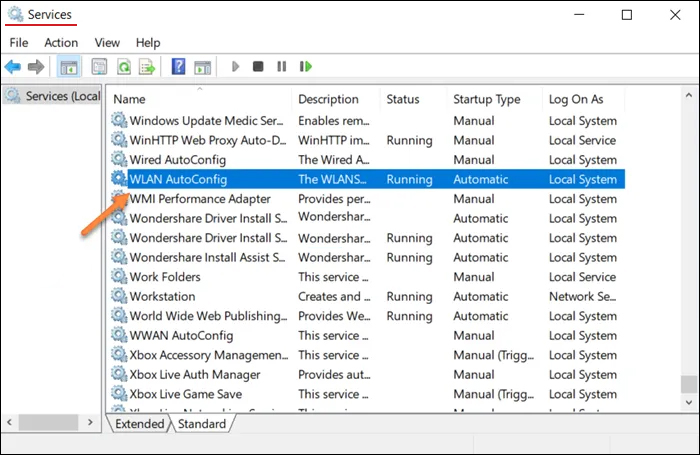Select Wondershare Install Assist S... service
700x455 pixels.
(207, 258)
